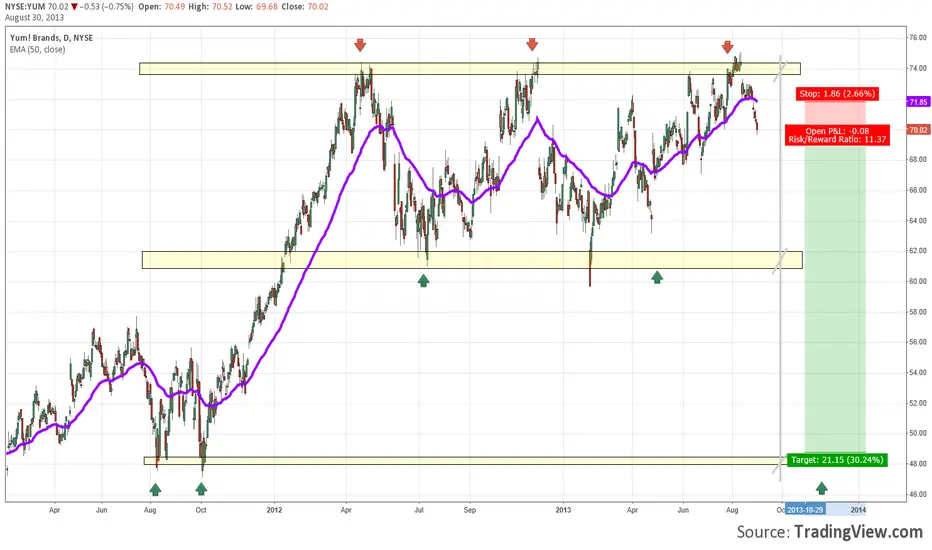Click the 60.00 price axis label
Viewport: 932px width, 550px height.
[917, 281]
